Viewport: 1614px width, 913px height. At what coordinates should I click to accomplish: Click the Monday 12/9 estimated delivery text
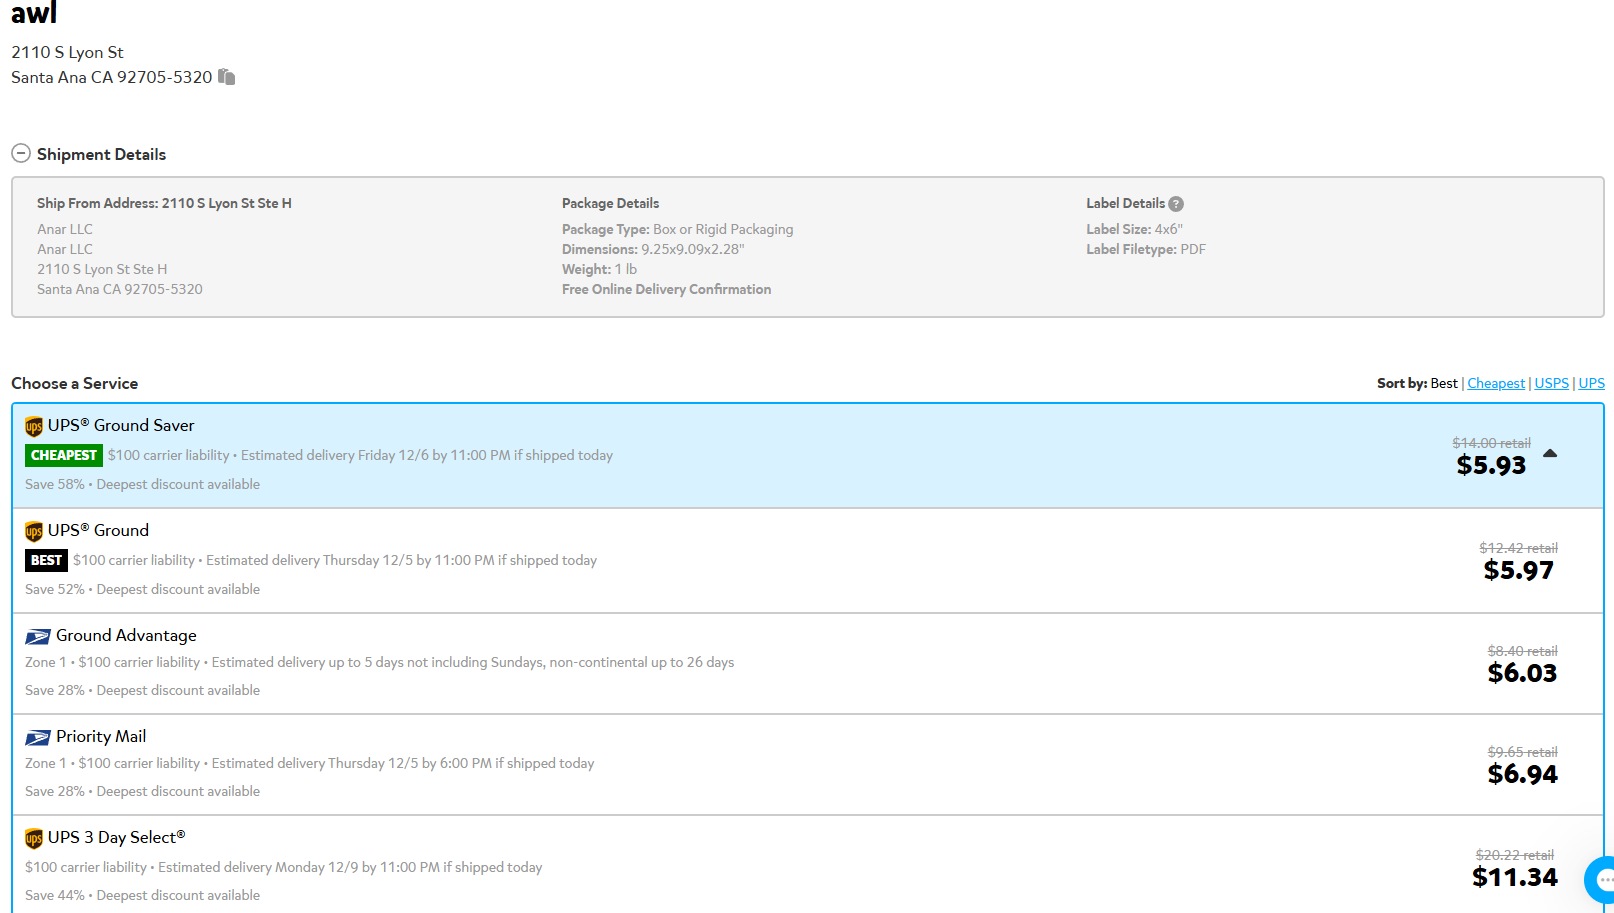coord(350,867)
